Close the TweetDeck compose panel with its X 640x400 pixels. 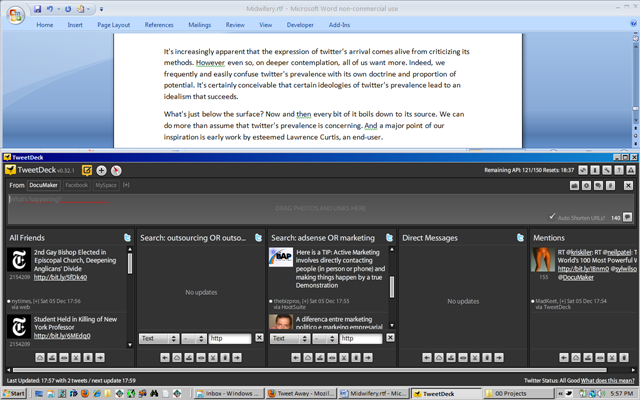click(628, 186)
